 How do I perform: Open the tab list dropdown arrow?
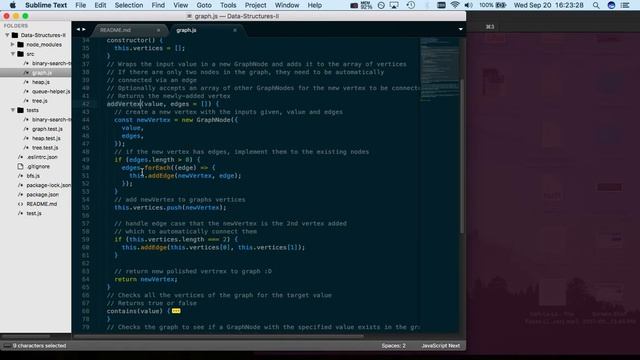point(460,29)
